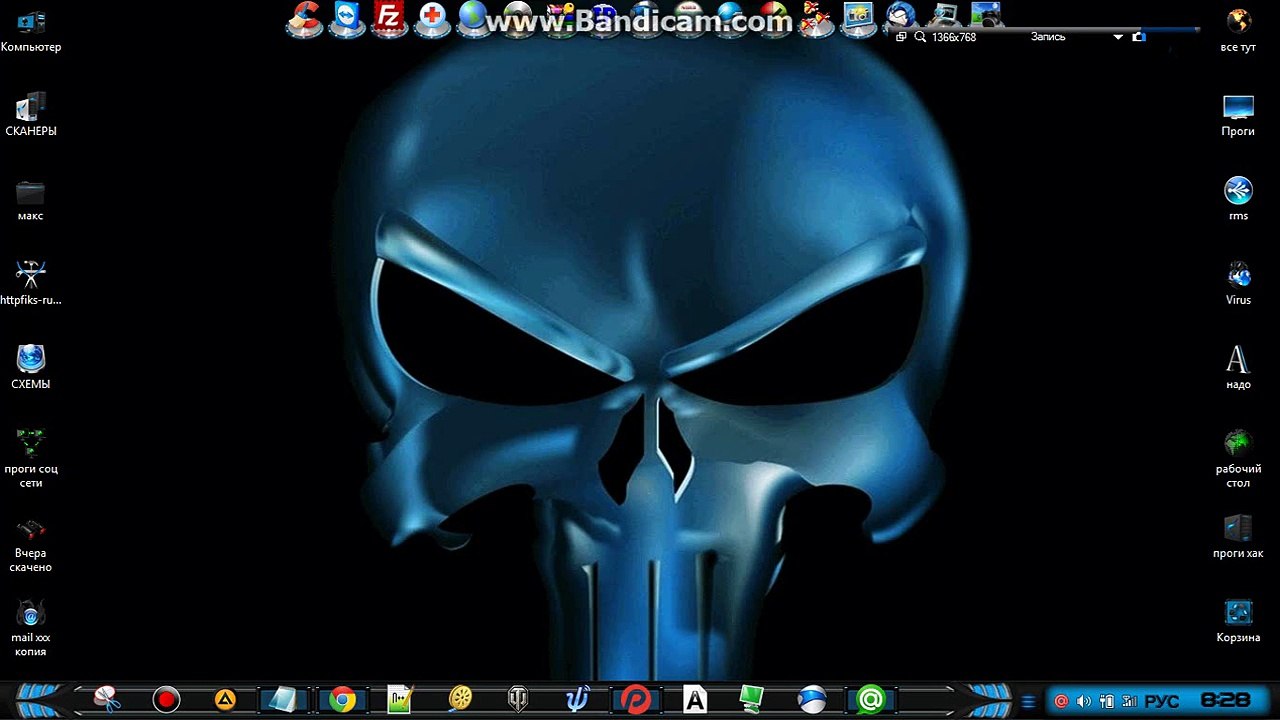Click the blue psi-shaped taskbar icon

coord(577,698)
